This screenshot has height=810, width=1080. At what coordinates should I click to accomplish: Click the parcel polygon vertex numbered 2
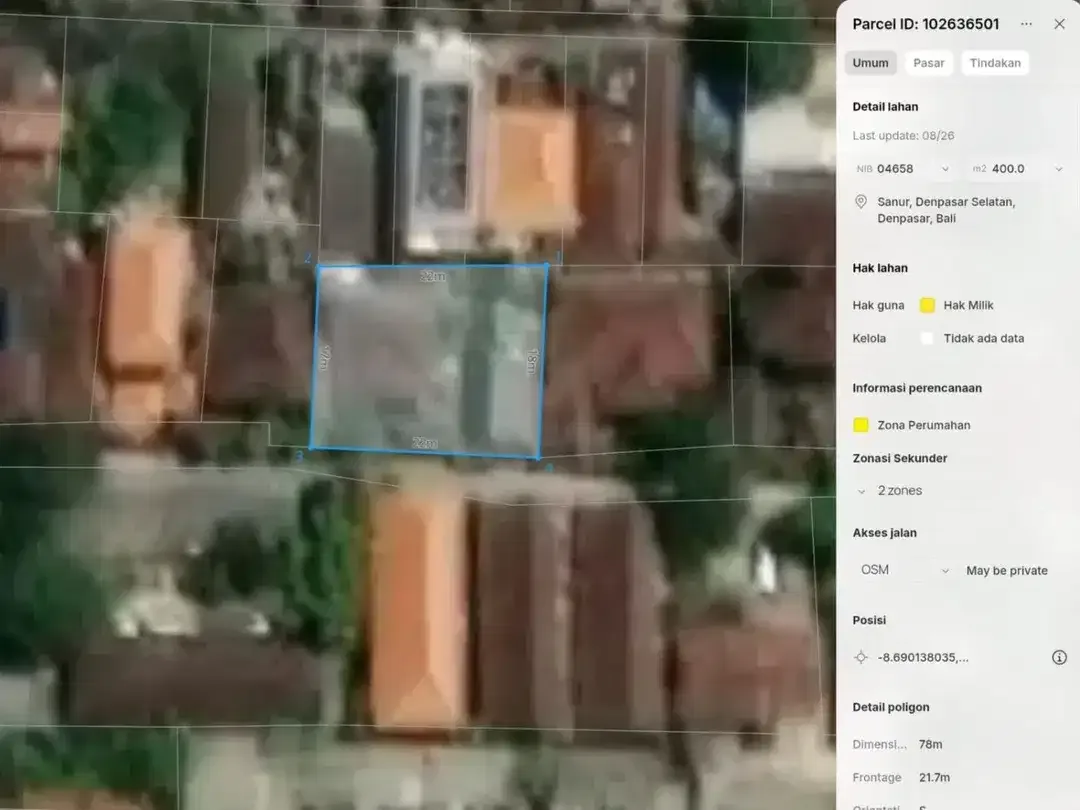[x=318, y=266]
